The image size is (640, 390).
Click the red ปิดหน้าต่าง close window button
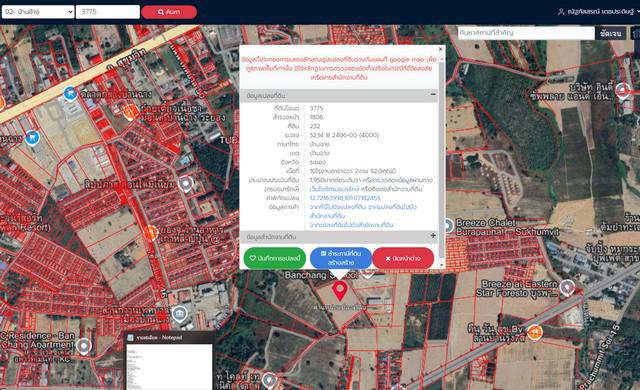coord(403,258)
